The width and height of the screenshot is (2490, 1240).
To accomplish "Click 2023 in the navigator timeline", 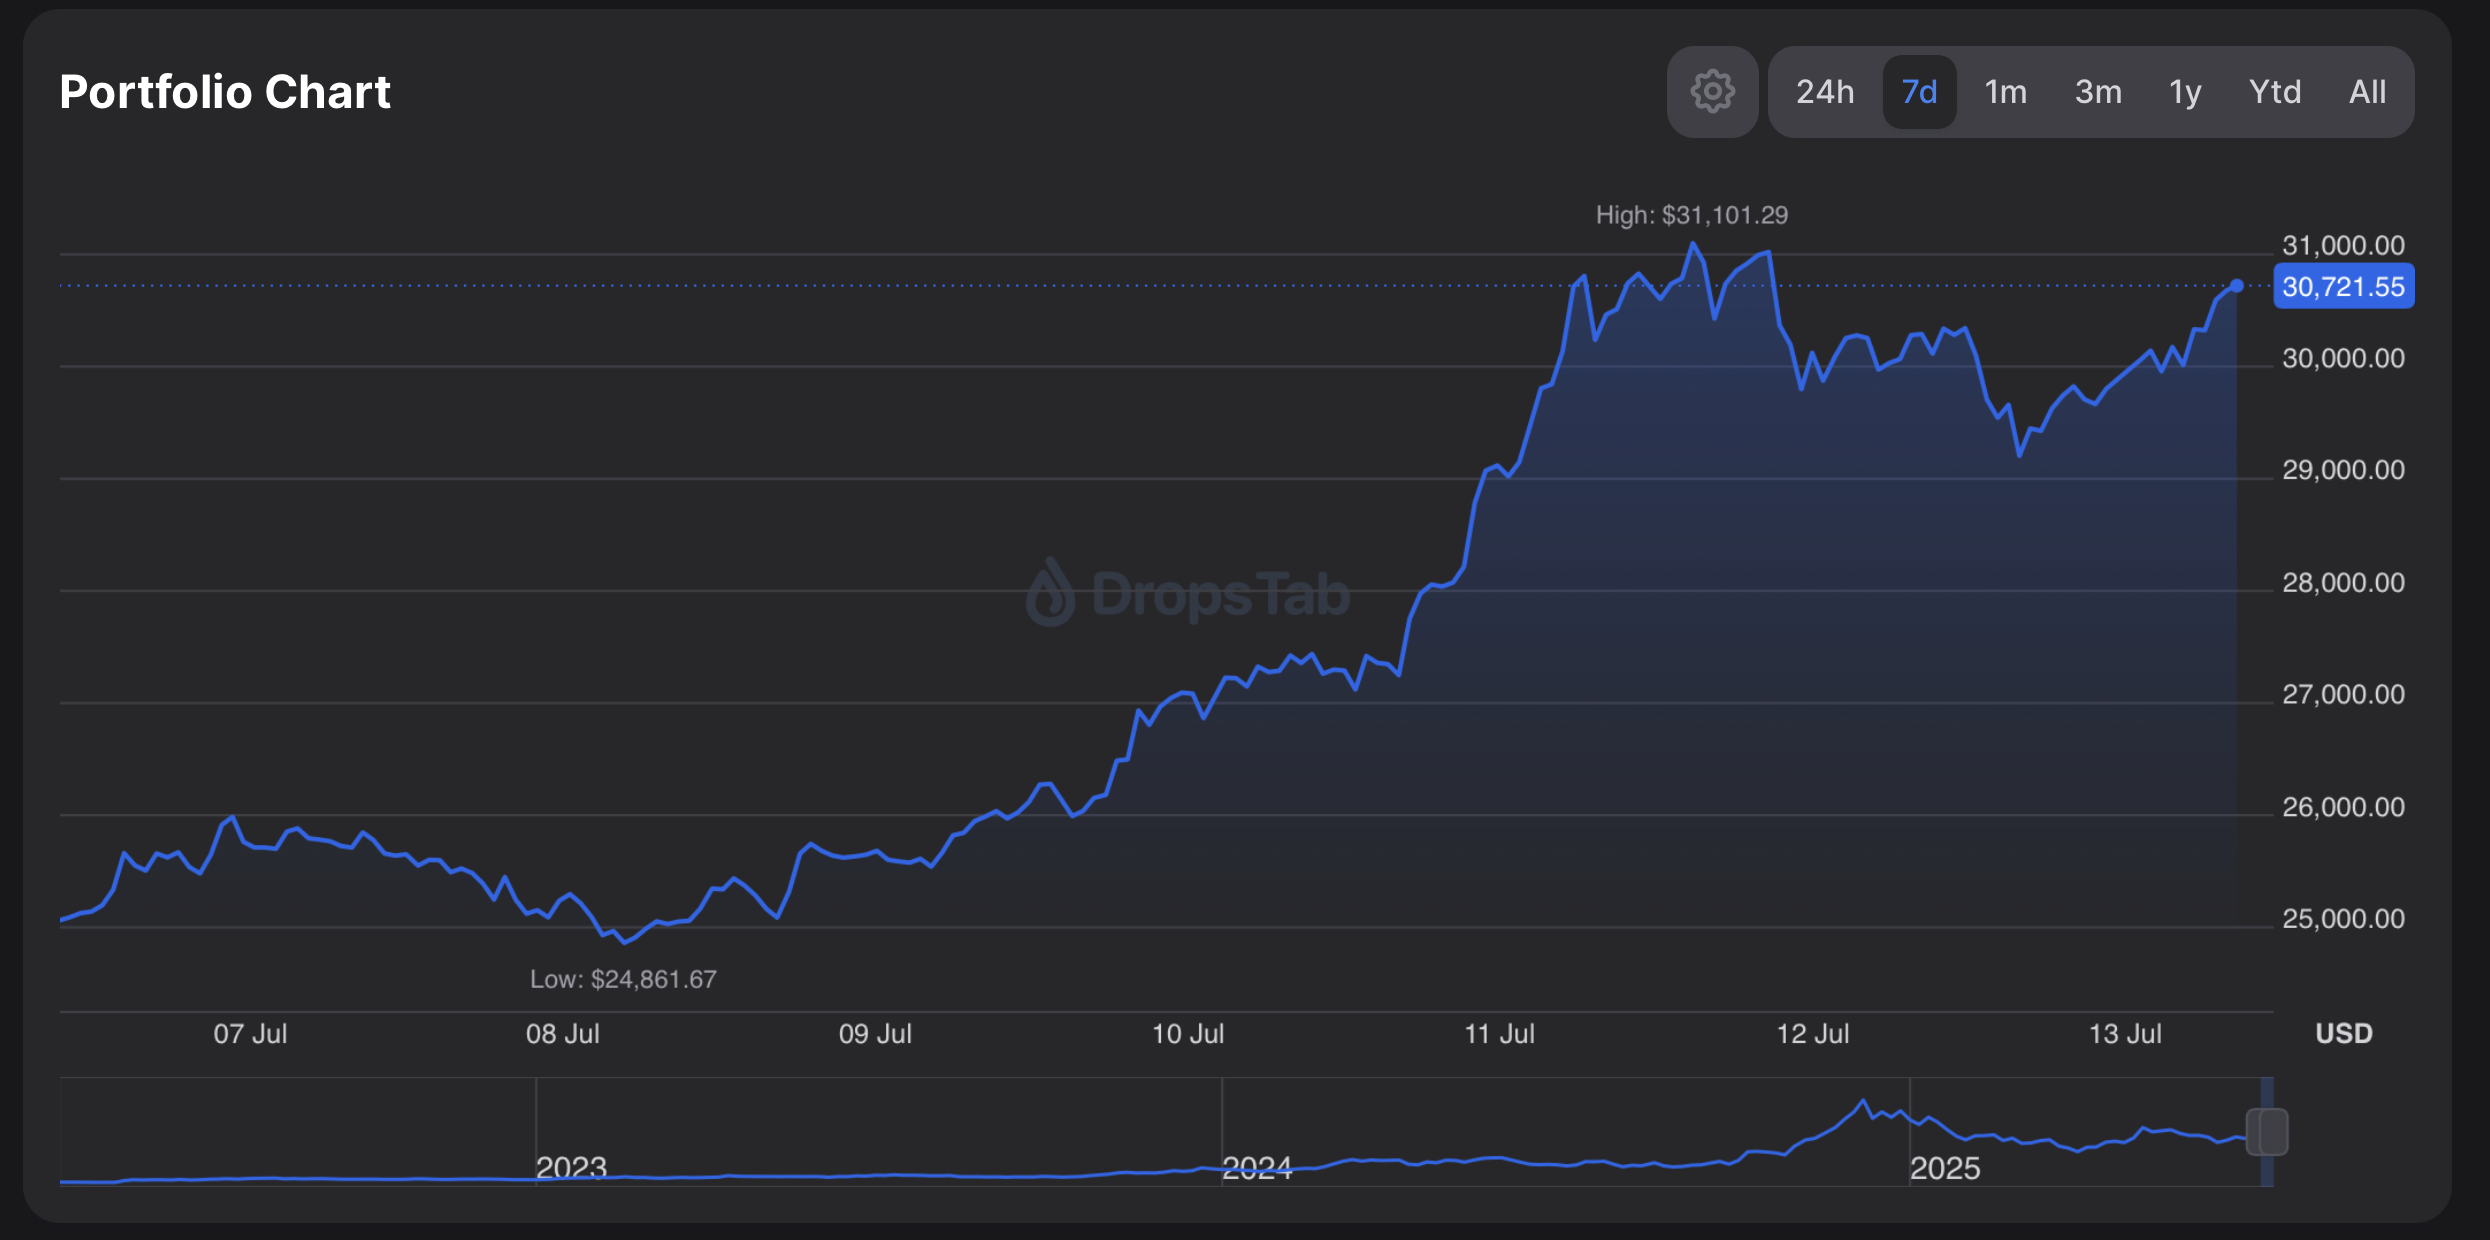I will click(571, 1167).
